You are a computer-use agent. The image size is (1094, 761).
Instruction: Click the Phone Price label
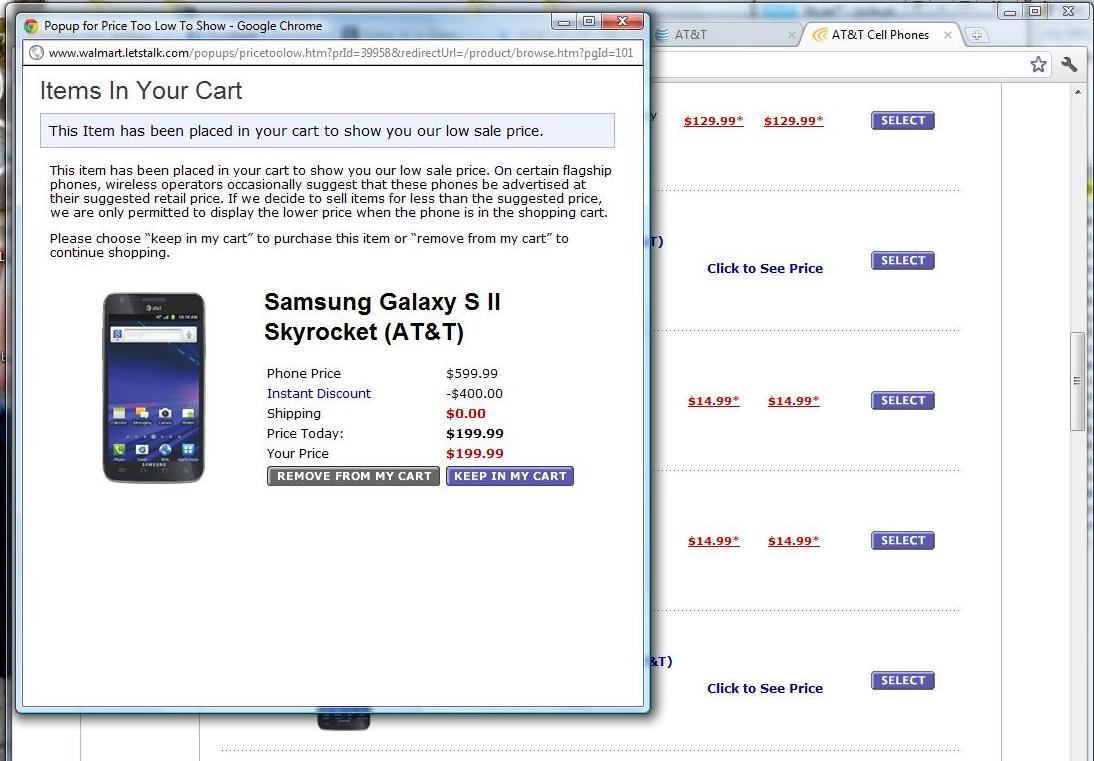point(304,374)
